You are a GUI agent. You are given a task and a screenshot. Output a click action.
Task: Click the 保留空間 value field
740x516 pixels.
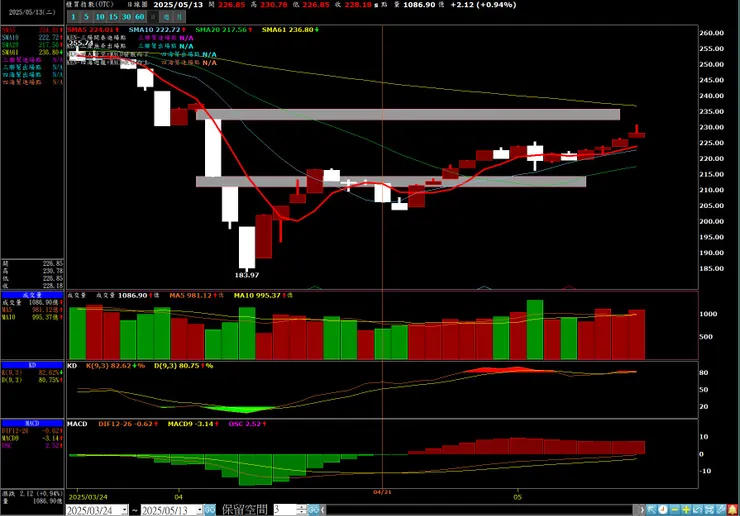click(285, 510)
